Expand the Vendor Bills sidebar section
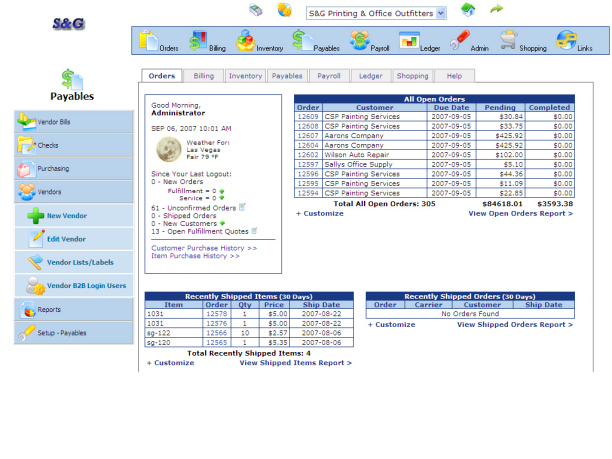 tap(73, 121)
